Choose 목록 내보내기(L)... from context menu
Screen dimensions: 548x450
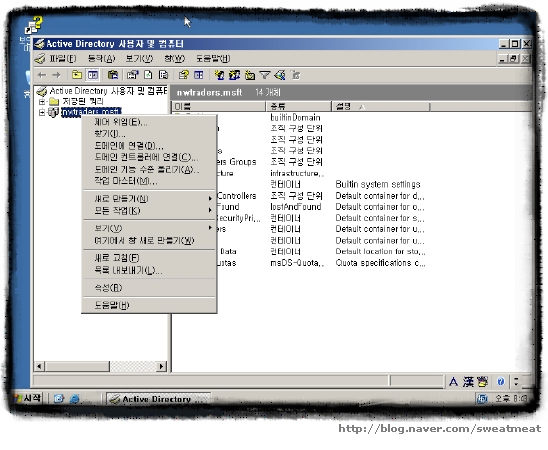coord(149,270)
